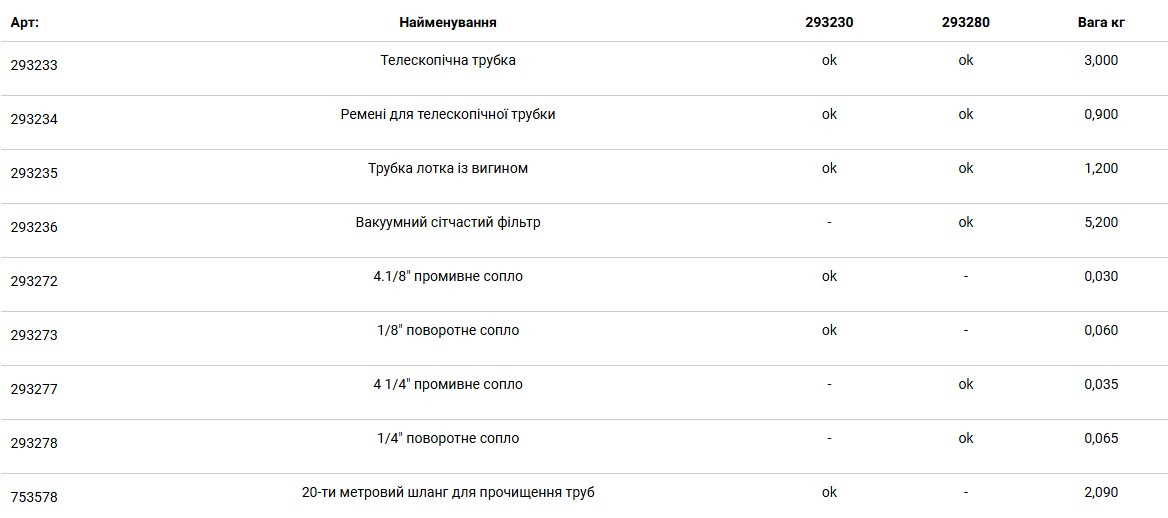Click the 4.1/8" промивне сопло entry
This screenshot has height=518, width=1168.
(448, 277)
